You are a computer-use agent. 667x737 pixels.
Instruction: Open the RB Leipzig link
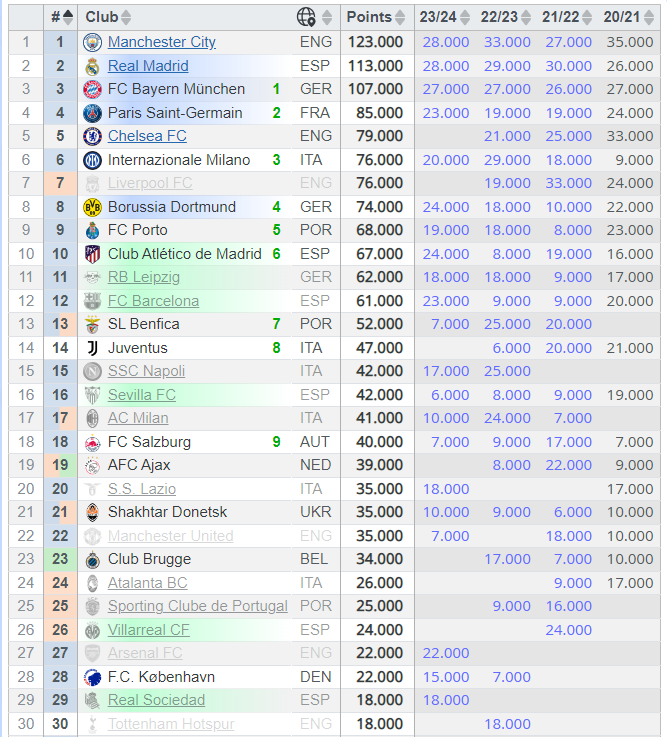(144, 277)
